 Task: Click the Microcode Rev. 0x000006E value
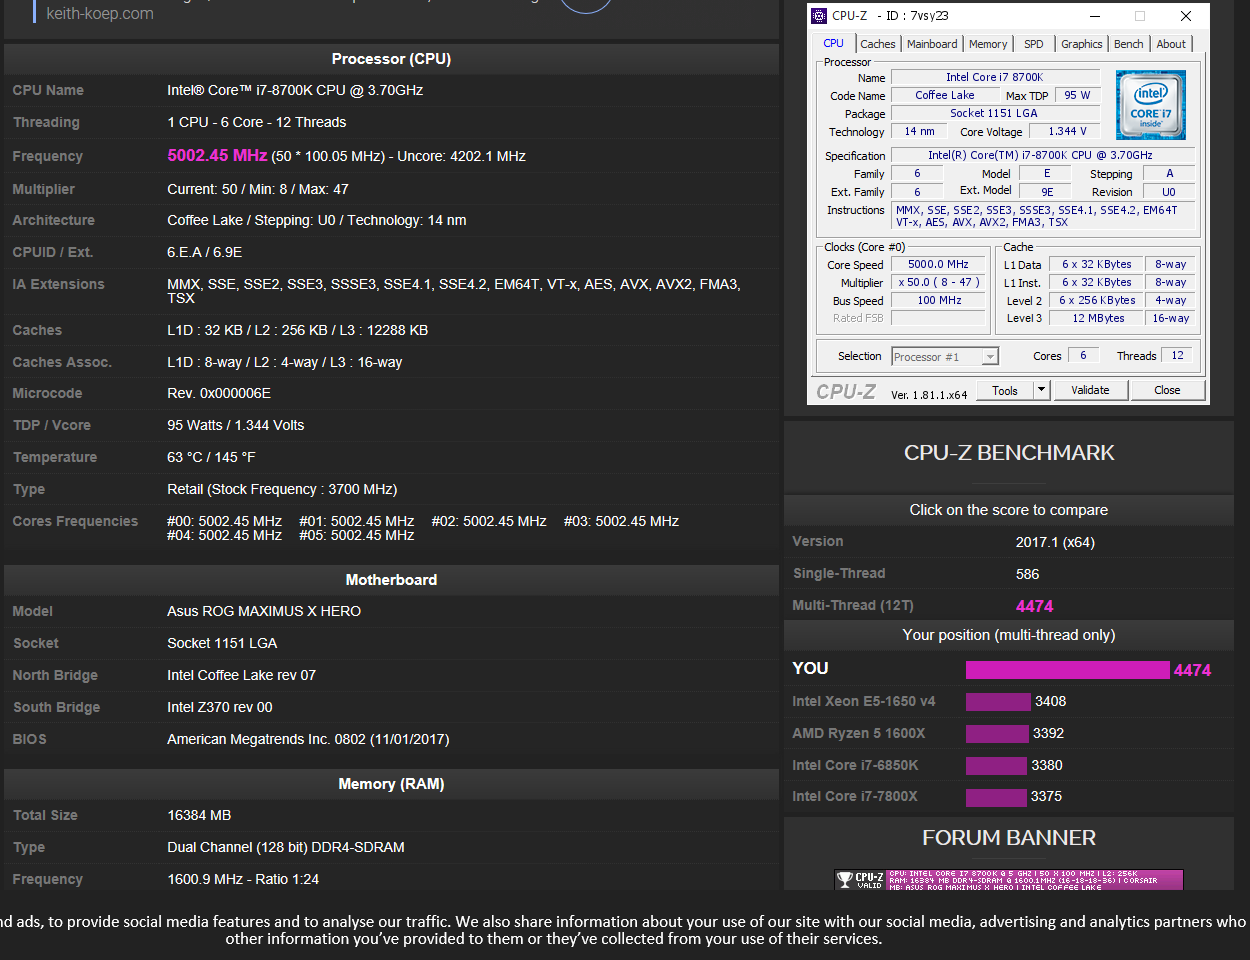coord(219,393)
